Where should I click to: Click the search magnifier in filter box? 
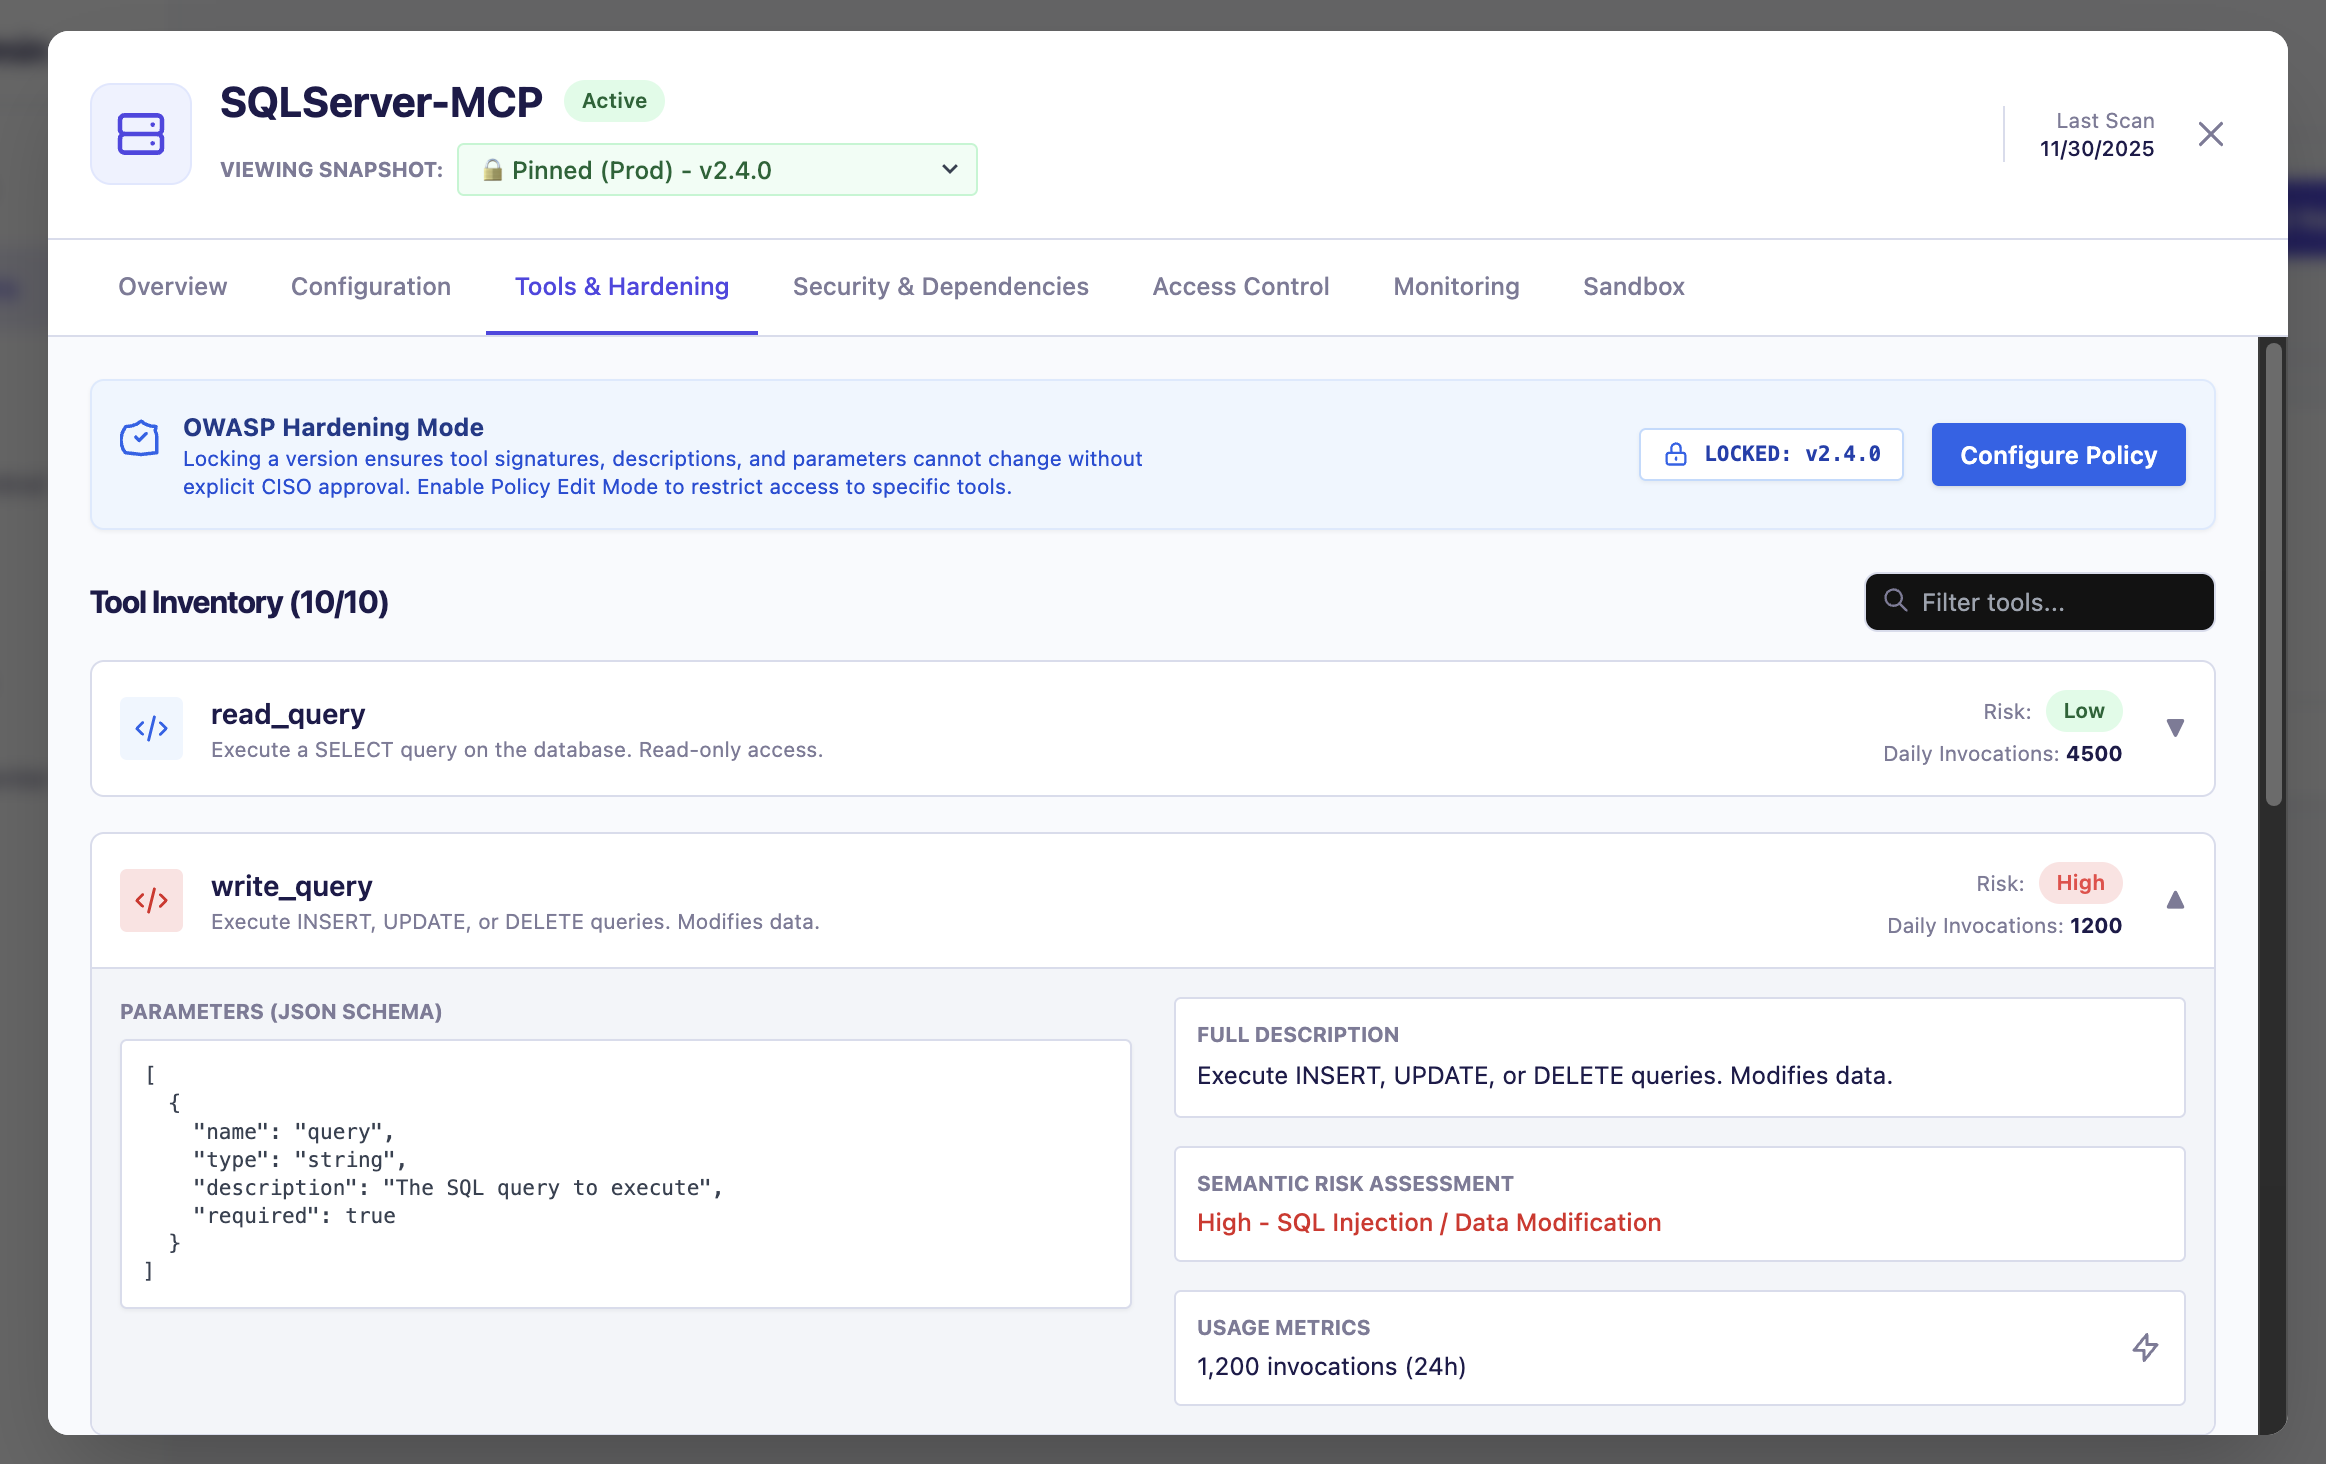tap(1895, 601)
